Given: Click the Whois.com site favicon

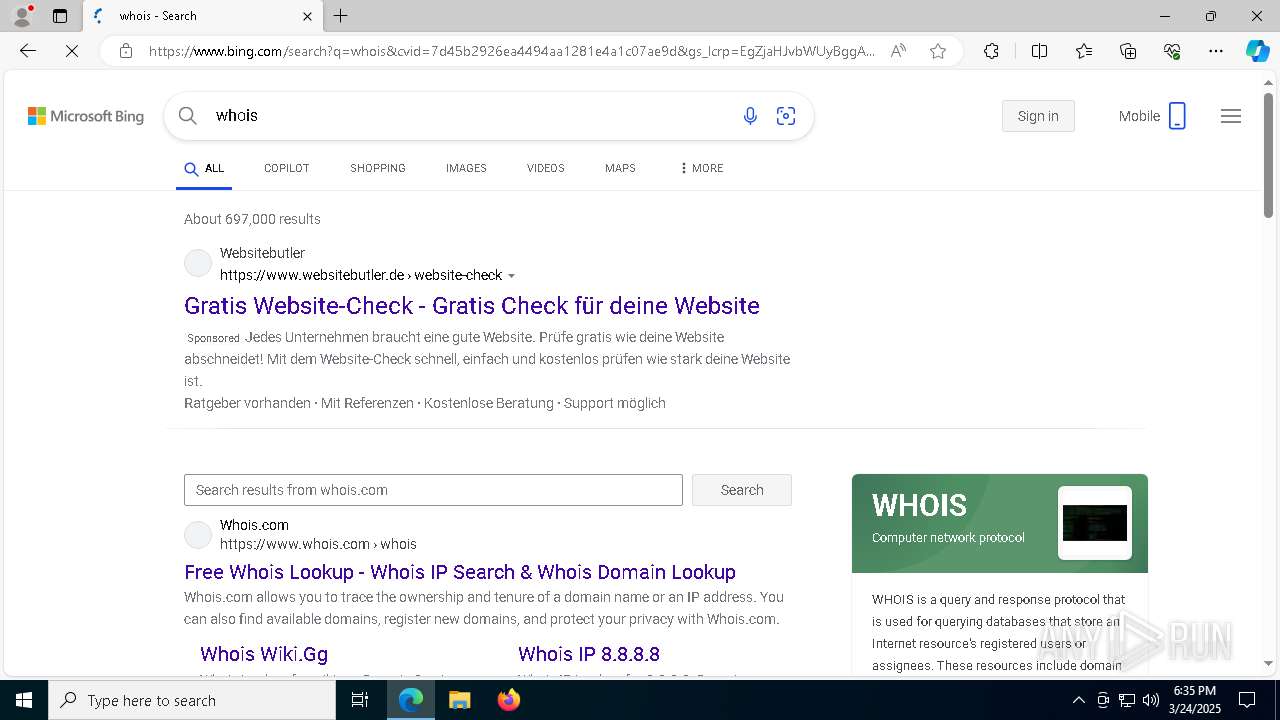Looking at the screenshot, I should pos(198,535).
